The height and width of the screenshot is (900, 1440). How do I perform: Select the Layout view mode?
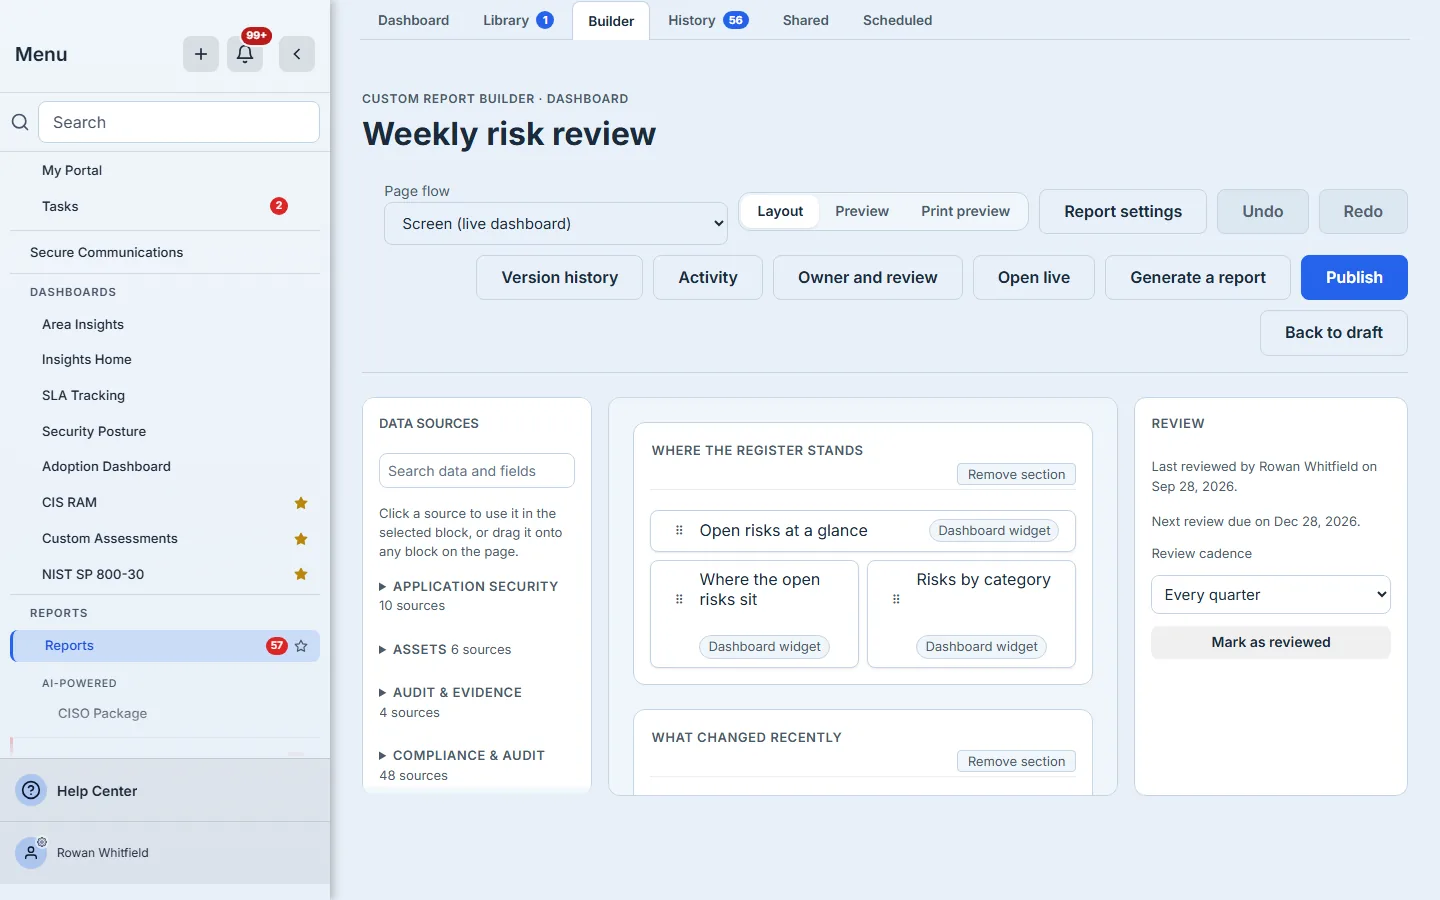[780, 211]
